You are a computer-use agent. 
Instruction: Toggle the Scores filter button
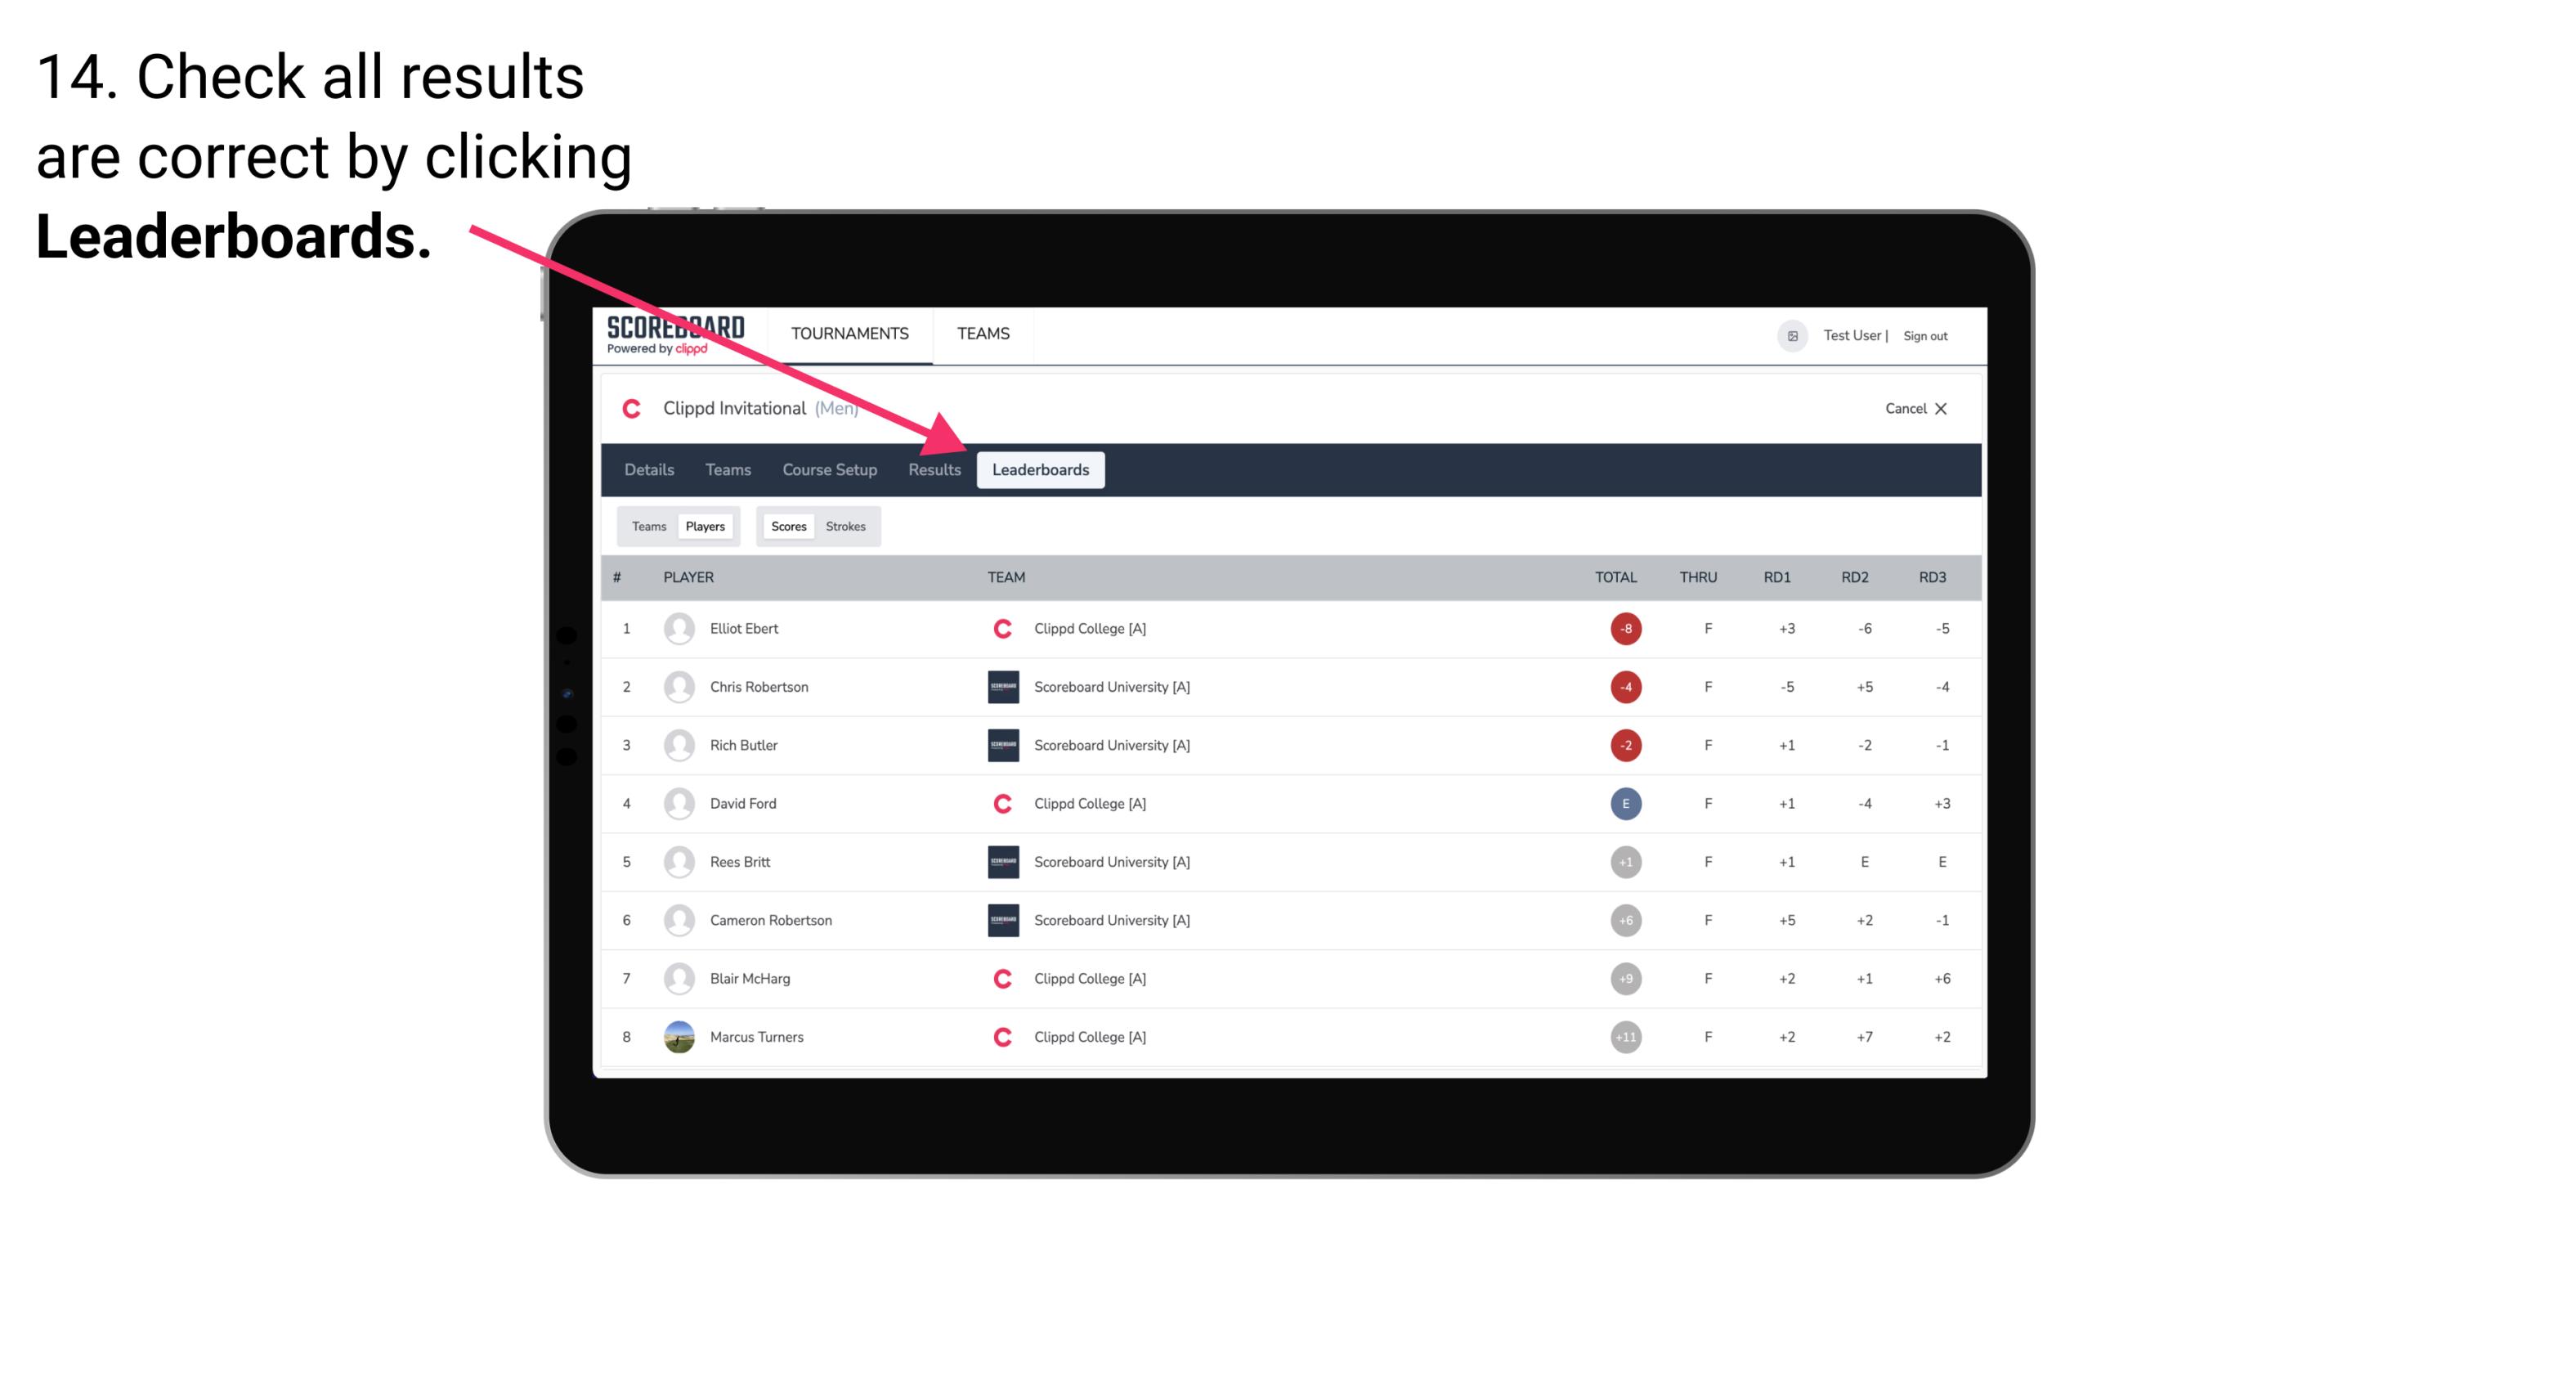point(788,524)
